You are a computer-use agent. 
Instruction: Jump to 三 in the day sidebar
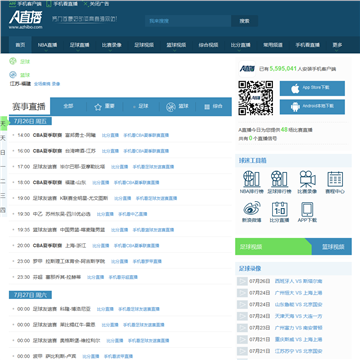point(3,196)
